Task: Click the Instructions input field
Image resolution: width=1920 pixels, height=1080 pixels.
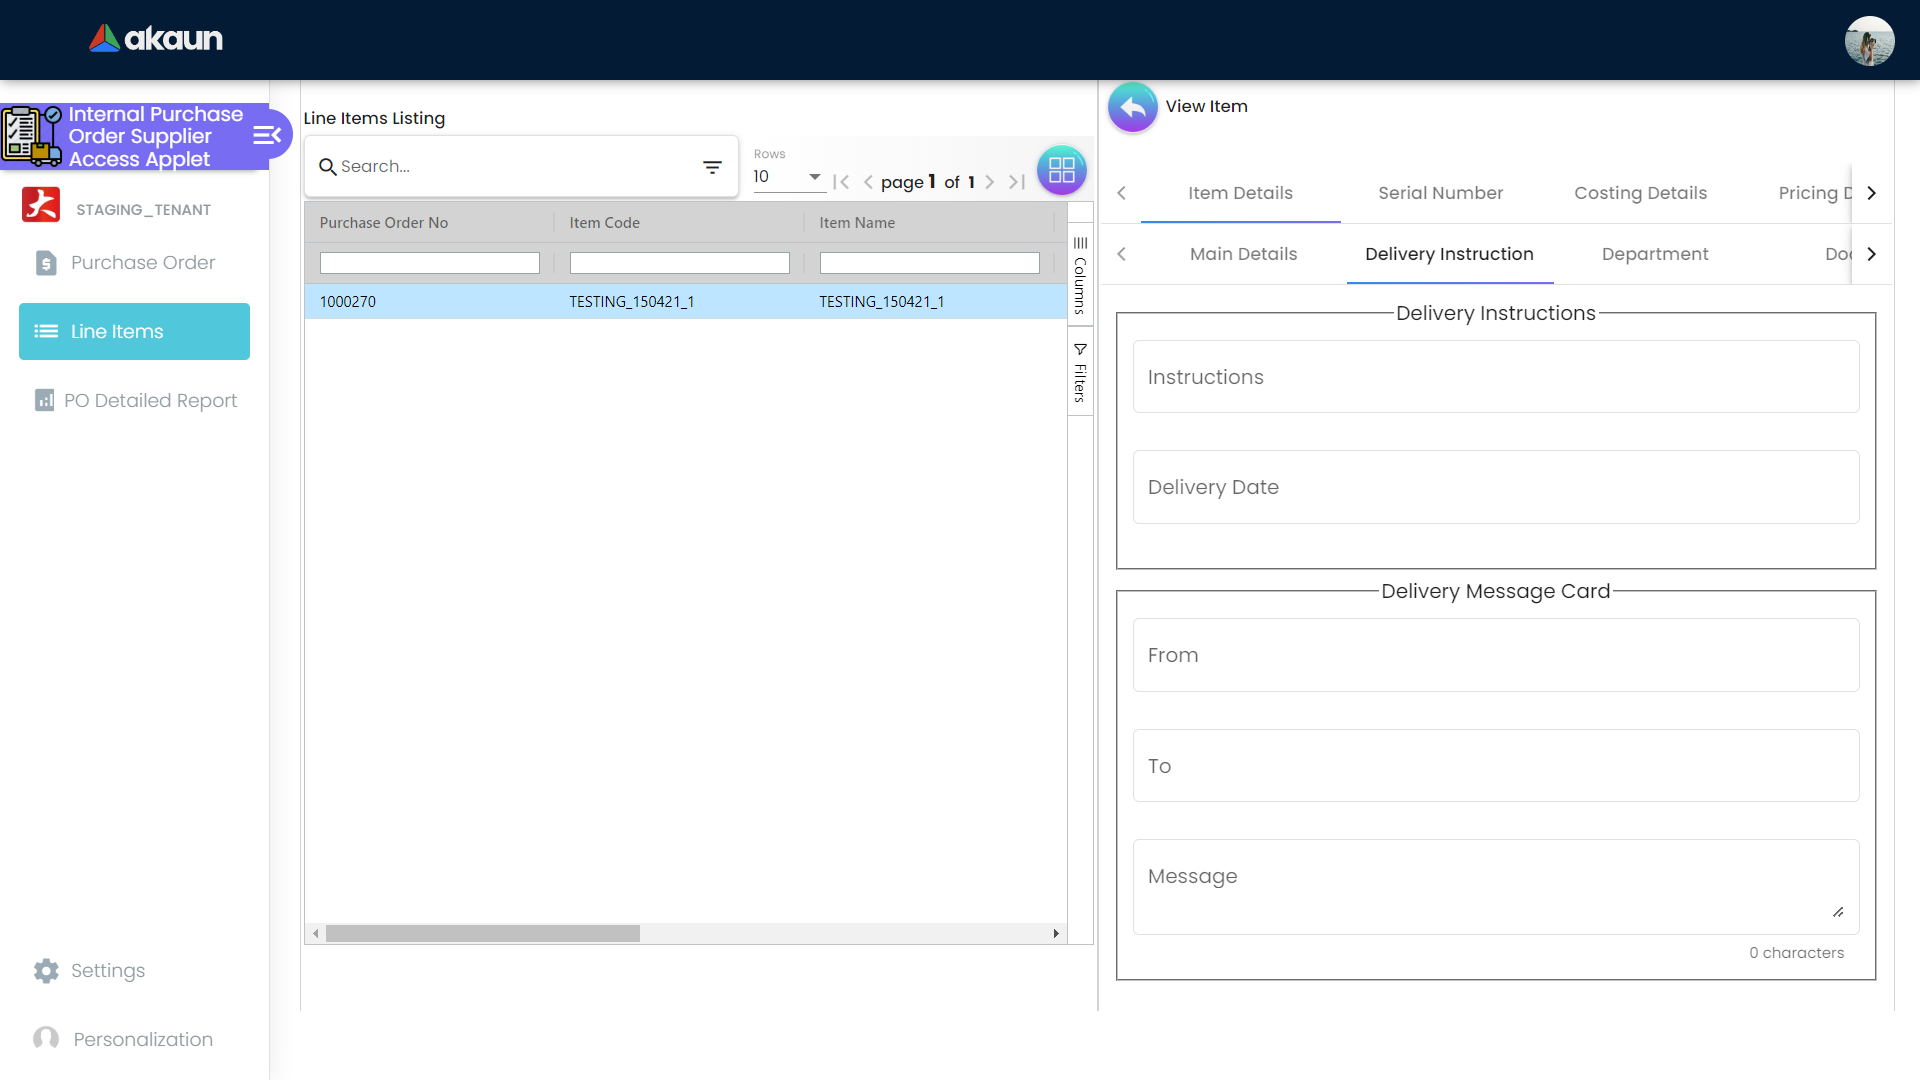Action: (1495, 377)
